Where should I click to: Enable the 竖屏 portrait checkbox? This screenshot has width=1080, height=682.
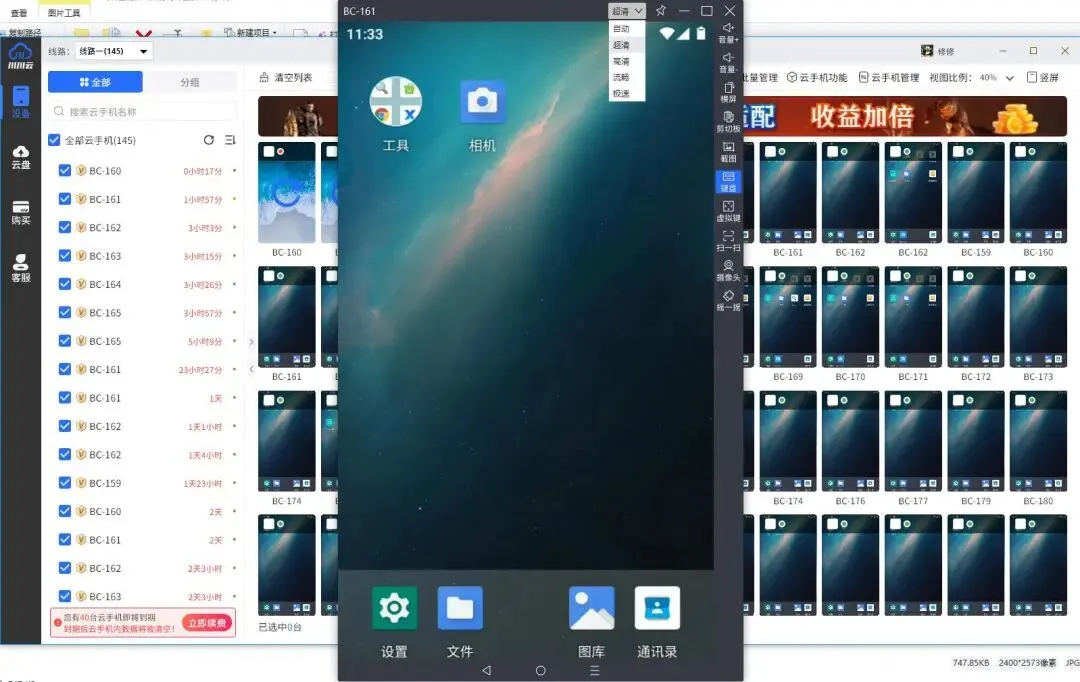(x=1032, y=77)
